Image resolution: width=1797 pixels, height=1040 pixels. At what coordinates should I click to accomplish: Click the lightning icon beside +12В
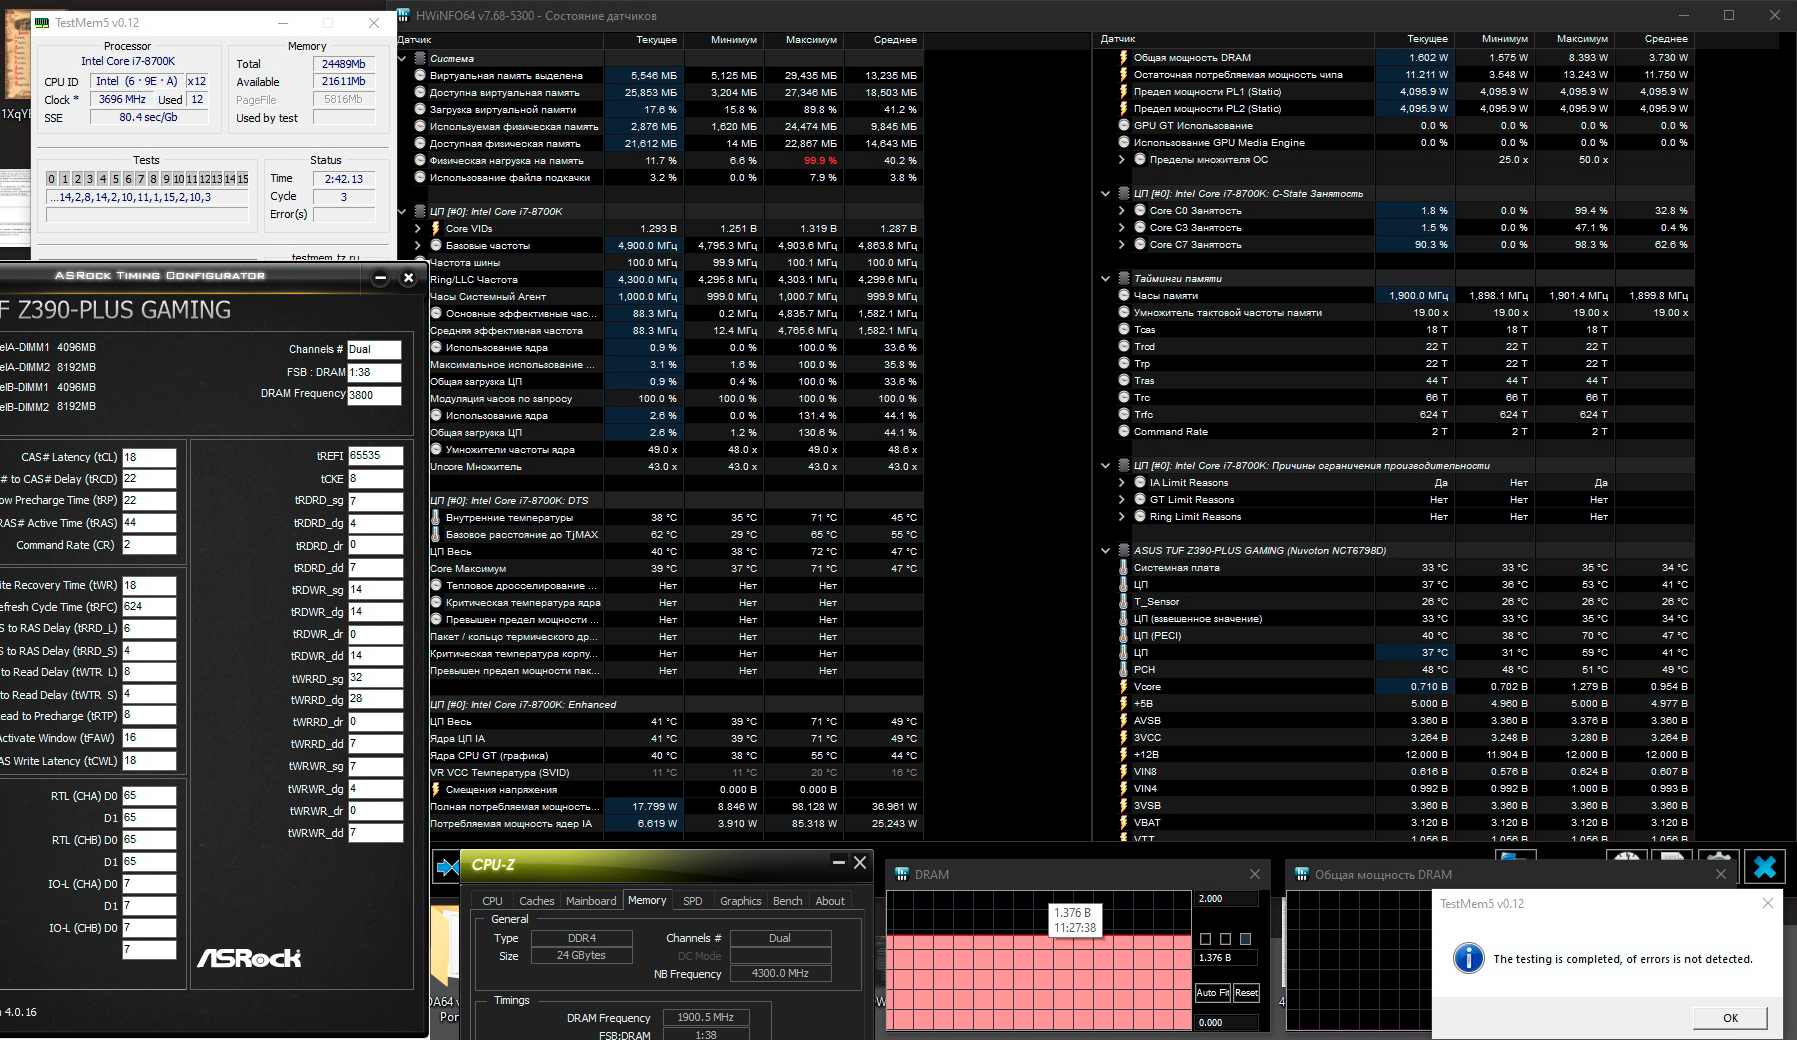click(x=1123, y=754)
